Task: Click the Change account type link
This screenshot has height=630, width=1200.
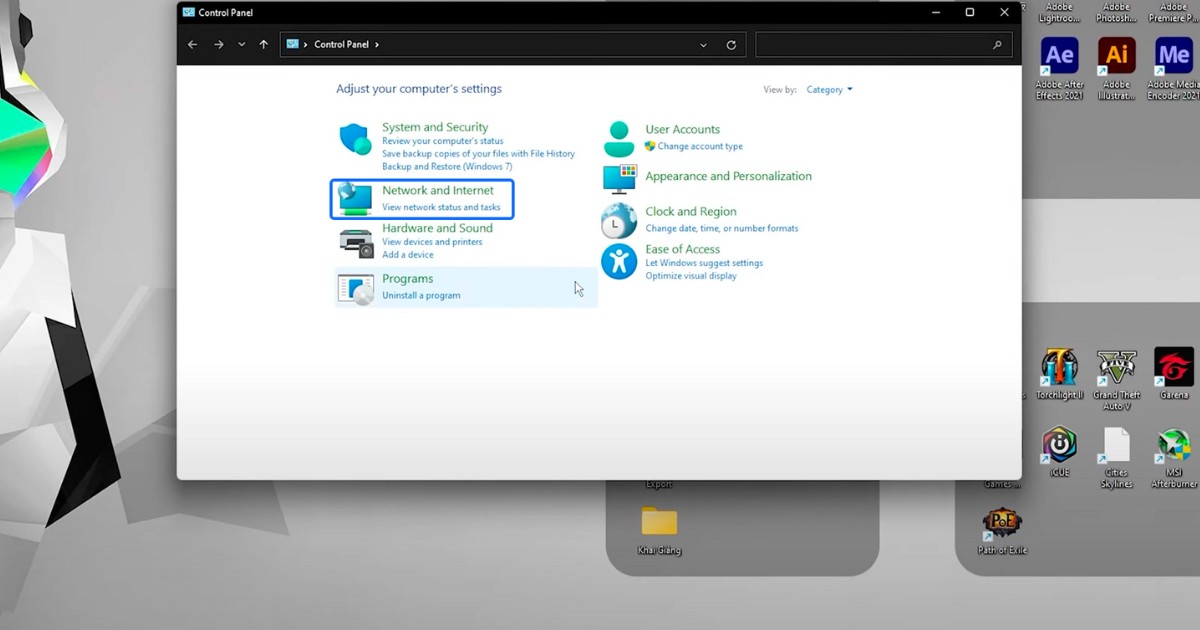Action: pos(700,146)
